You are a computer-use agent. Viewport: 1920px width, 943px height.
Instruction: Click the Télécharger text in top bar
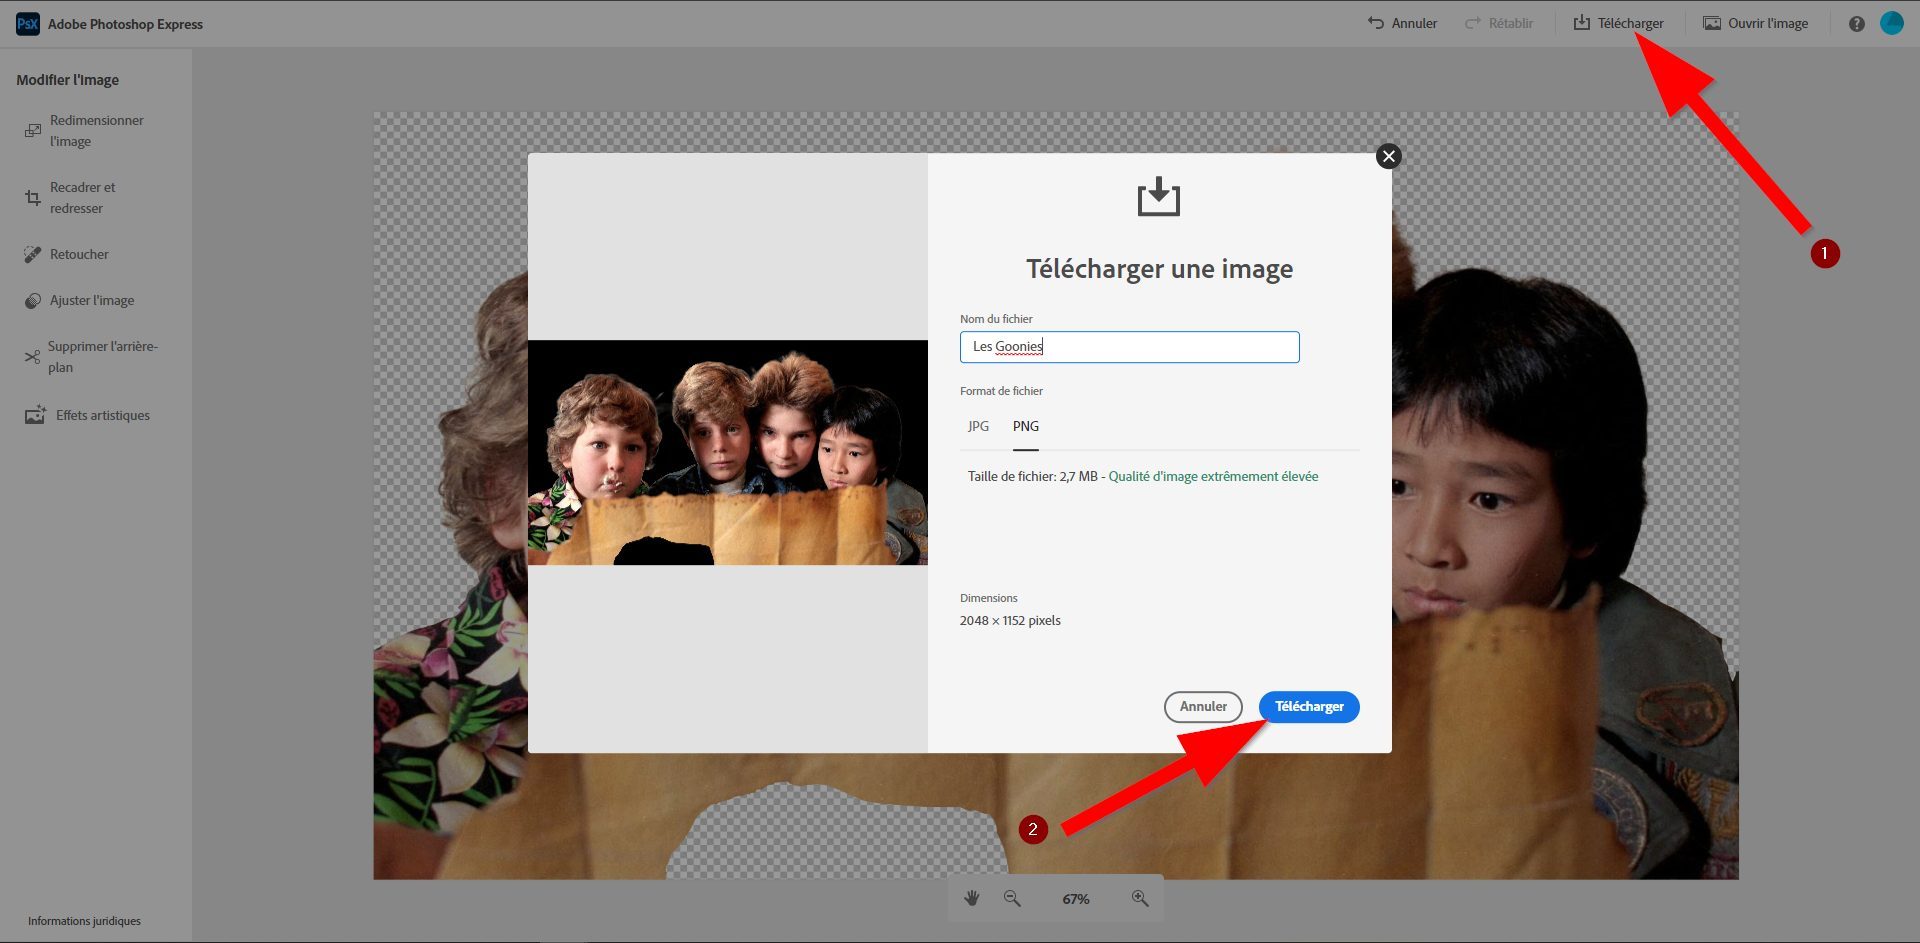point(1630,23)
